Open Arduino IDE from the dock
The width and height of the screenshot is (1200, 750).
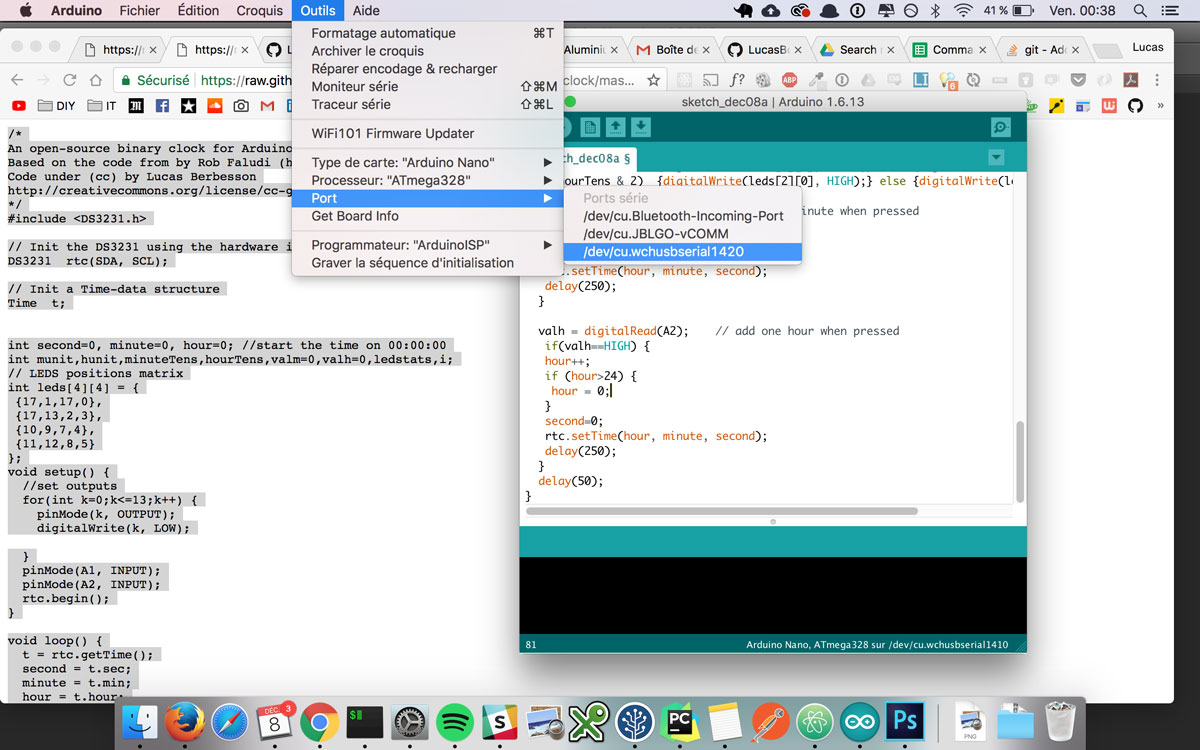pos(859,721)
